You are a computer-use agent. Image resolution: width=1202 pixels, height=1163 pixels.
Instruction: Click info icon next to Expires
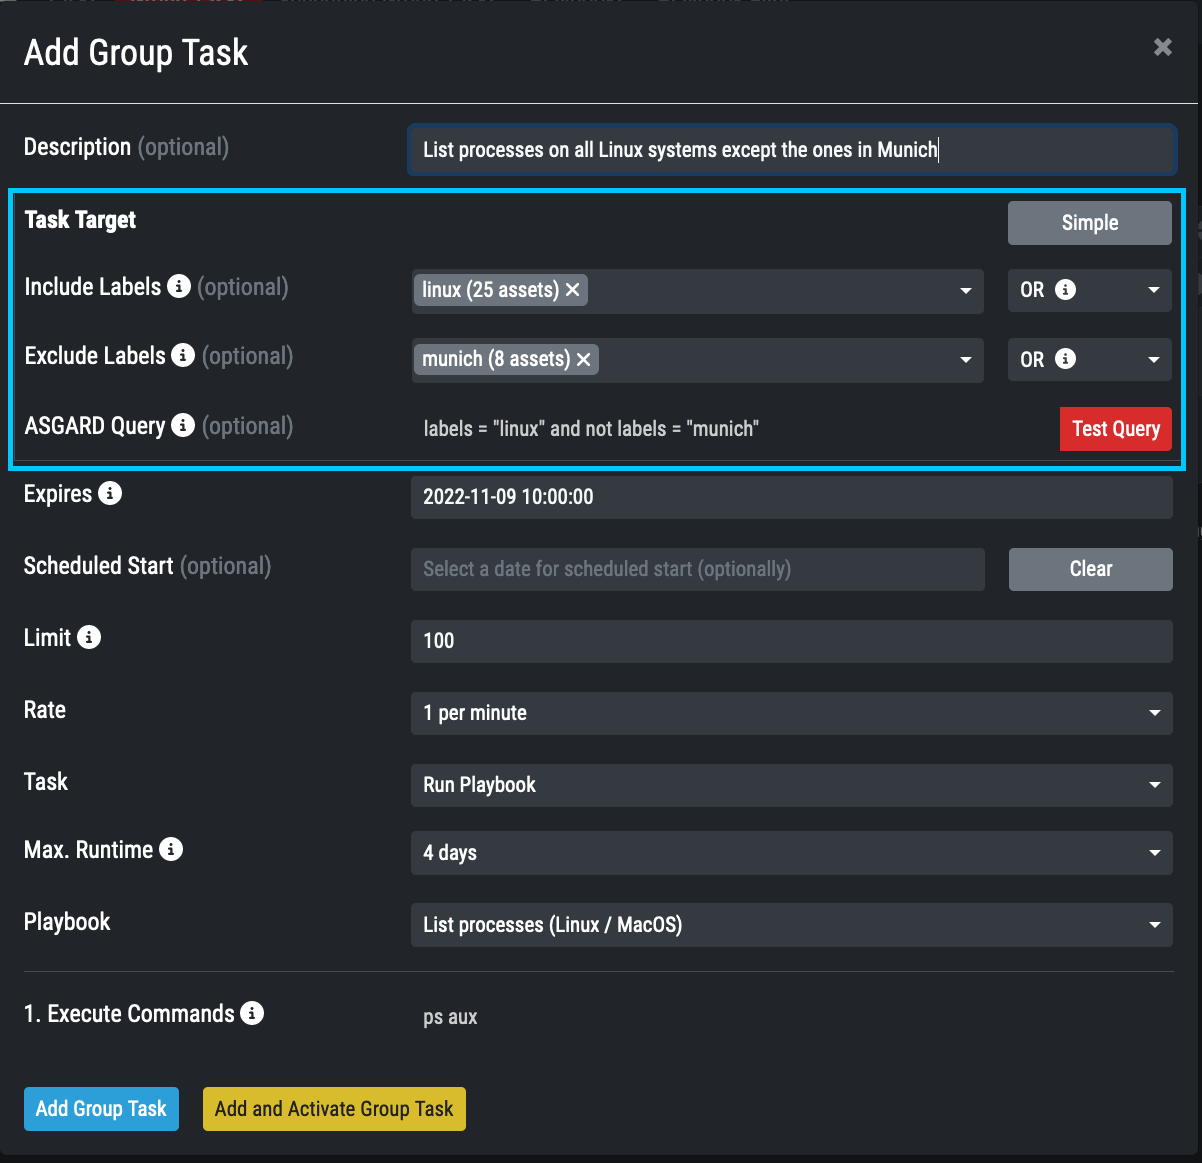click(110, 494)
